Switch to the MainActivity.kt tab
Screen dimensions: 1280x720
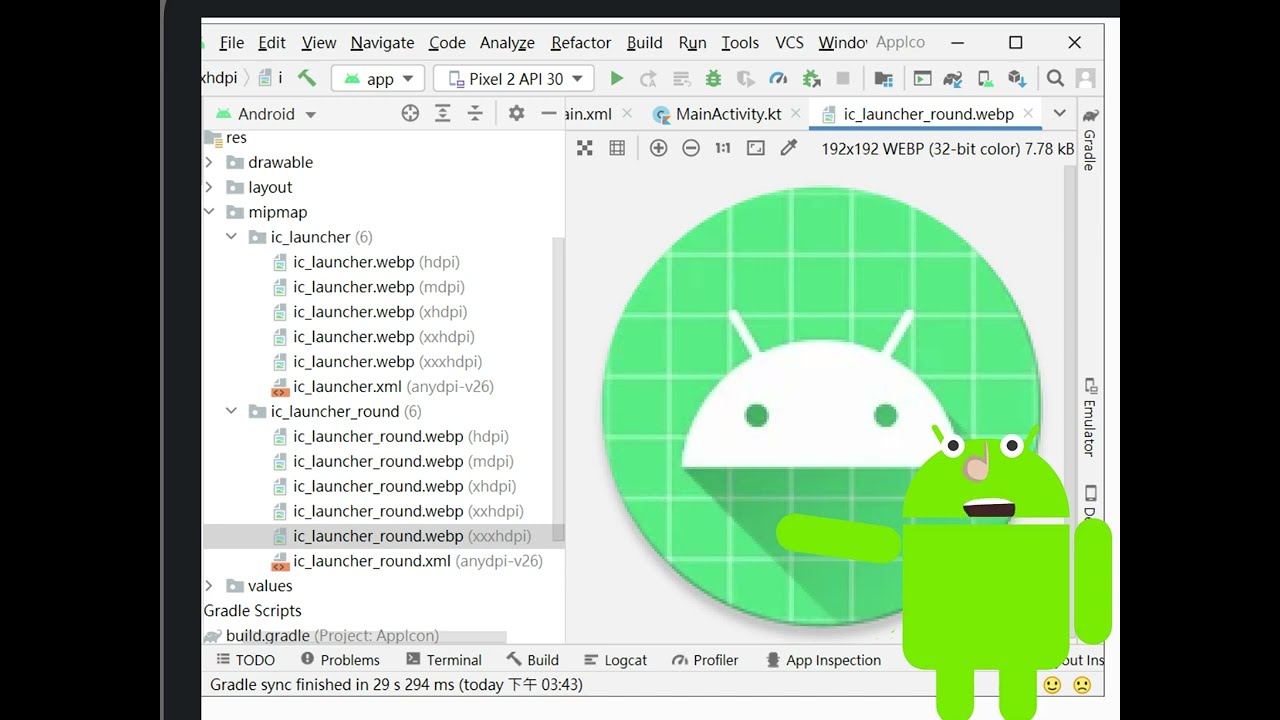728,114
